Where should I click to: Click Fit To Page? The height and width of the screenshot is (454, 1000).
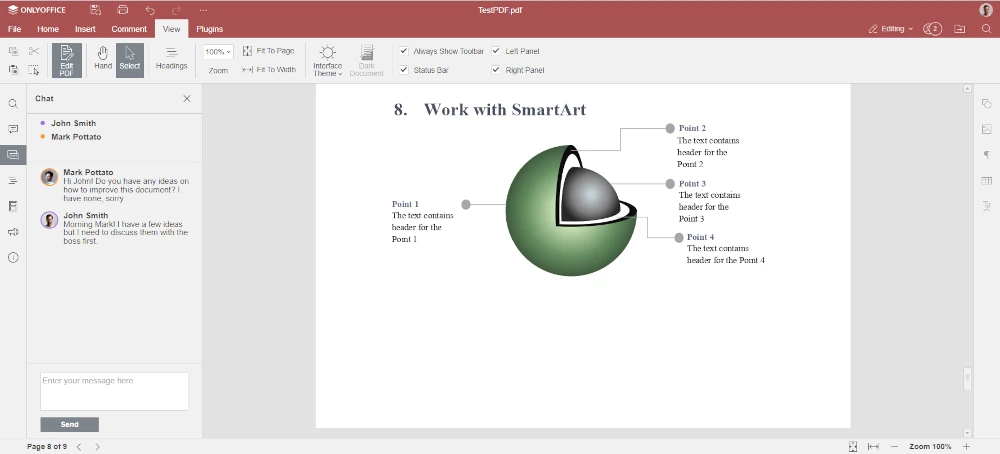[268, 51]
